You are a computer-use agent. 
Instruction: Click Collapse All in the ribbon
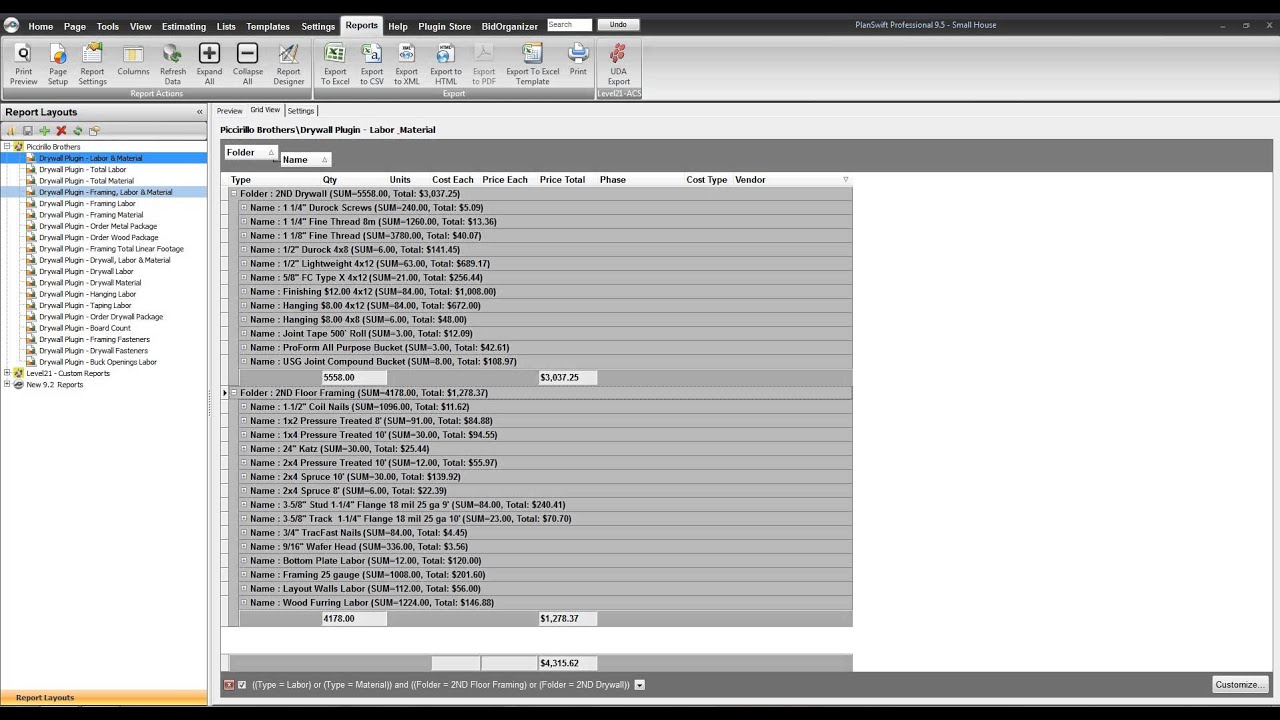click(248, 64)
